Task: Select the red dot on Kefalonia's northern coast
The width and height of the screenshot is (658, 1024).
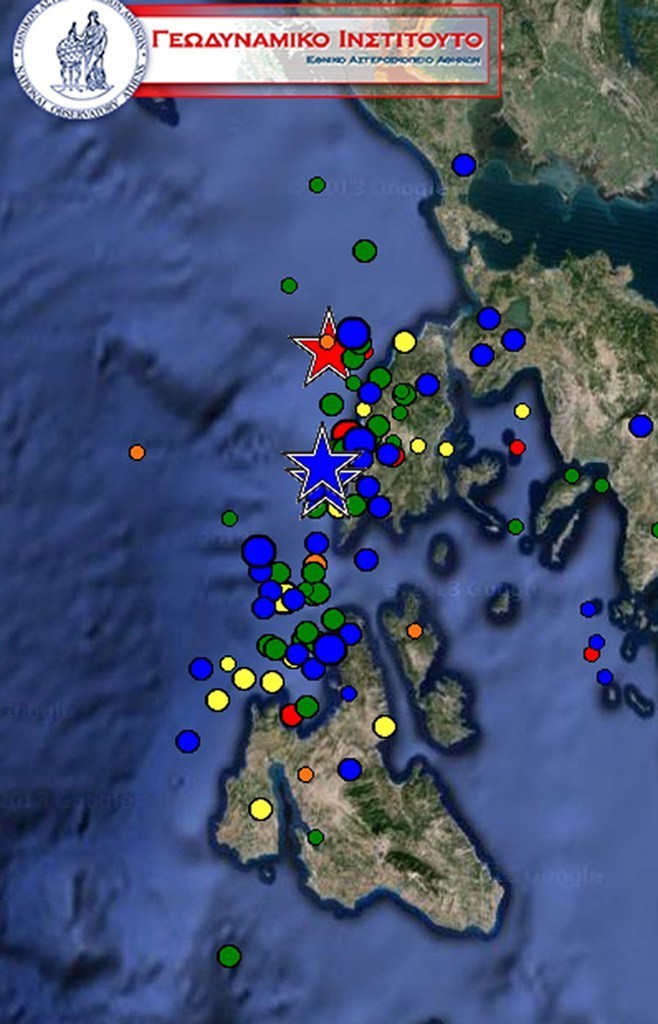Action: tap(292, 714)
